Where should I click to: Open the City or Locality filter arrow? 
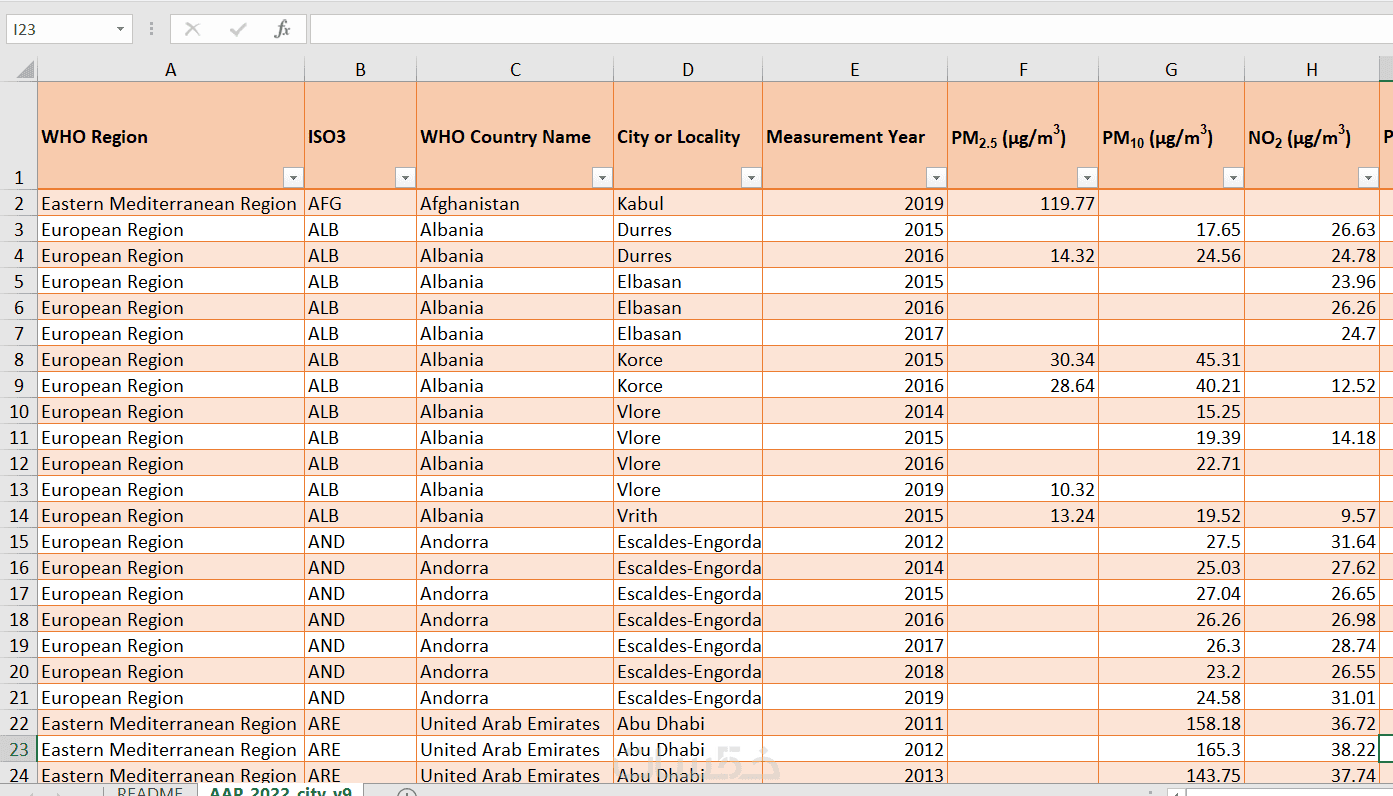pyautogui.click(x=751, y=178)
